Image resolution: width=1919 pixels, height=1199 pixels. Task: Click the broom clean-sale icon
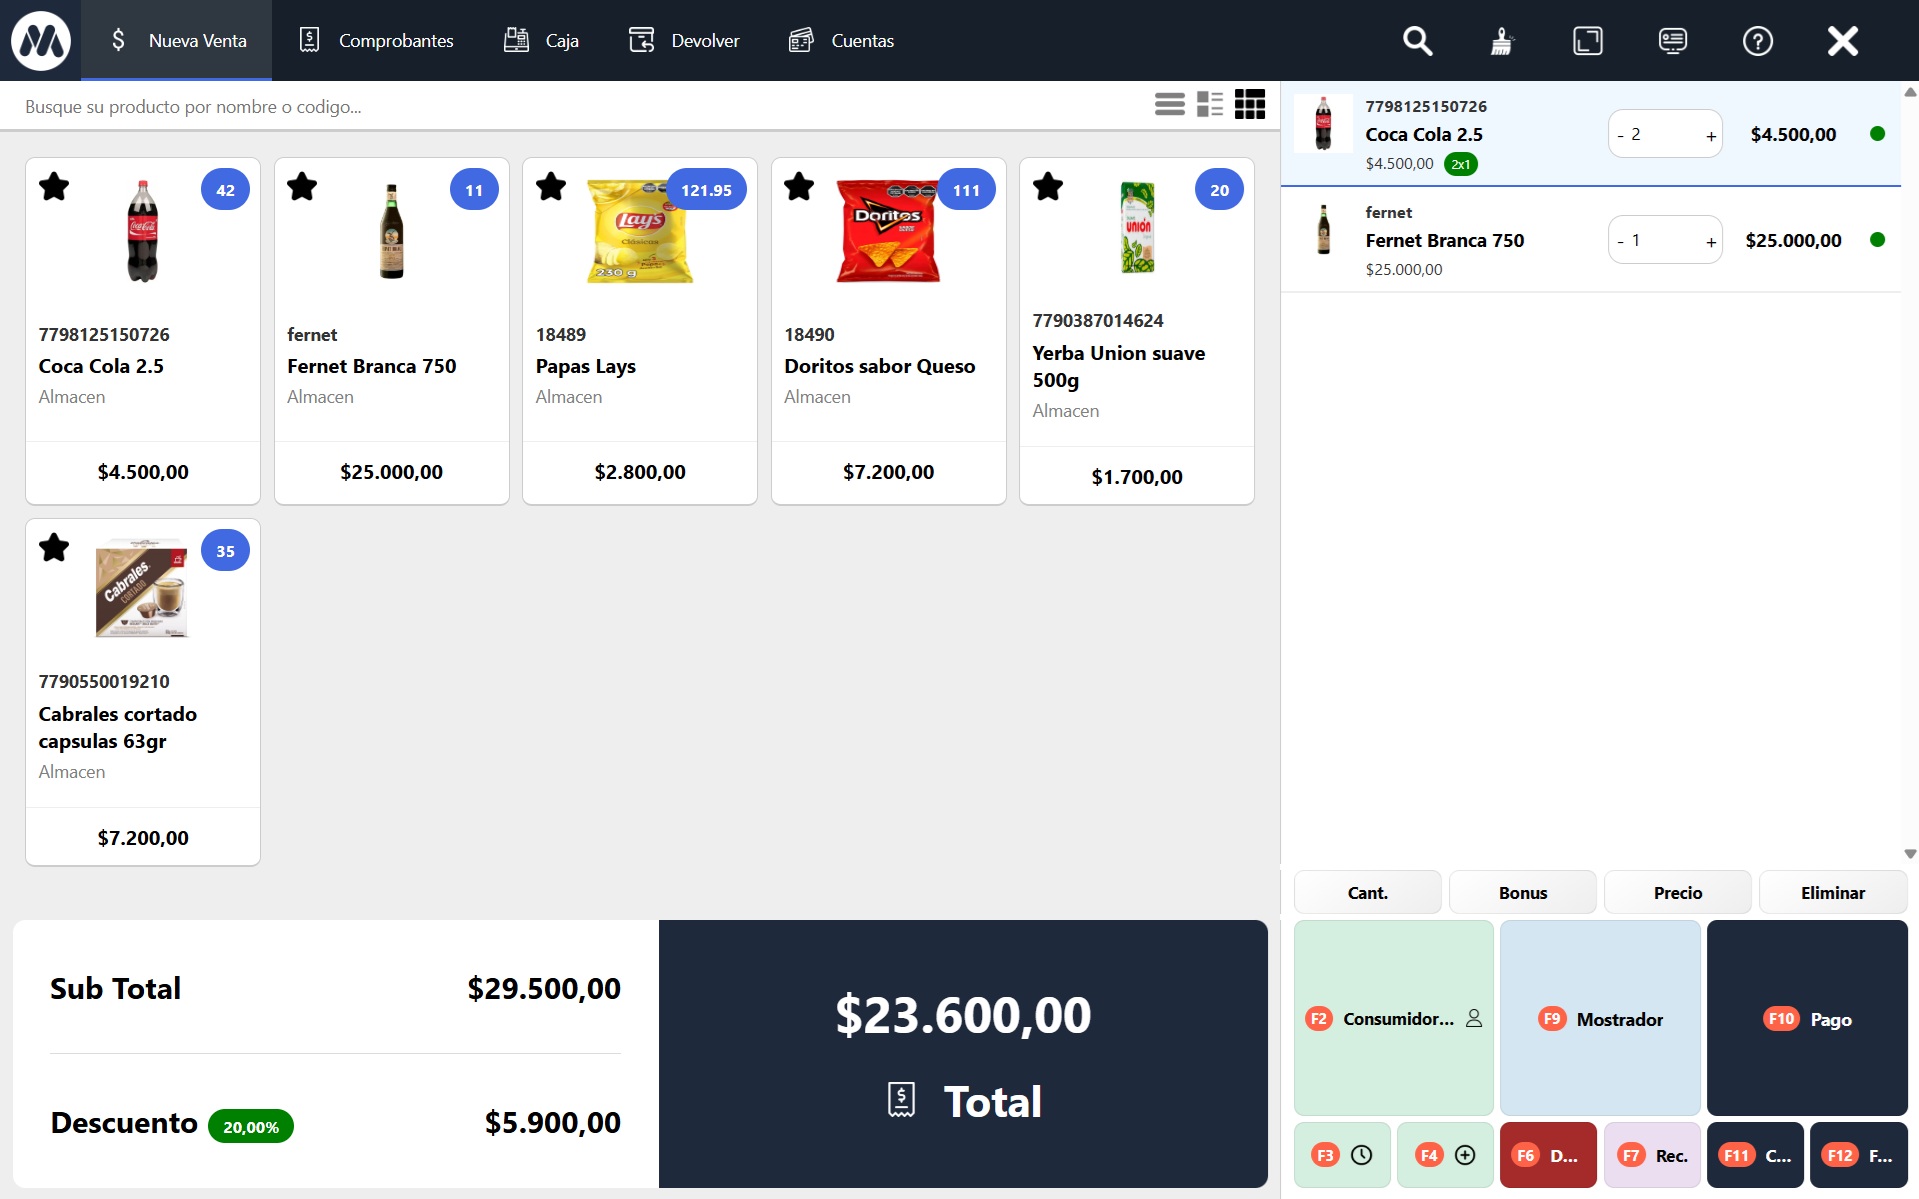click(1501, 41)
